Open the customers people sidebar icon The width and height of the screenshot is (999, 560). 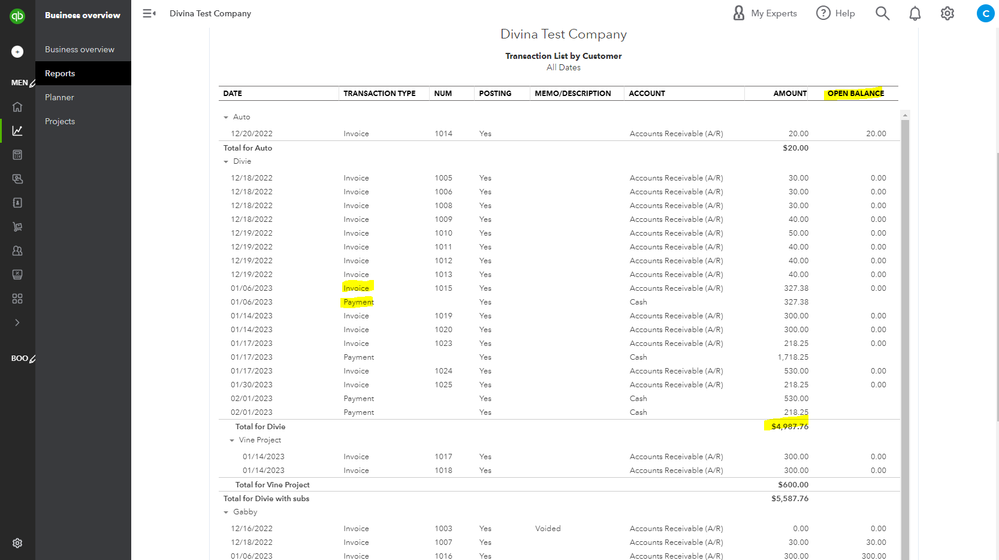(17, 251)
